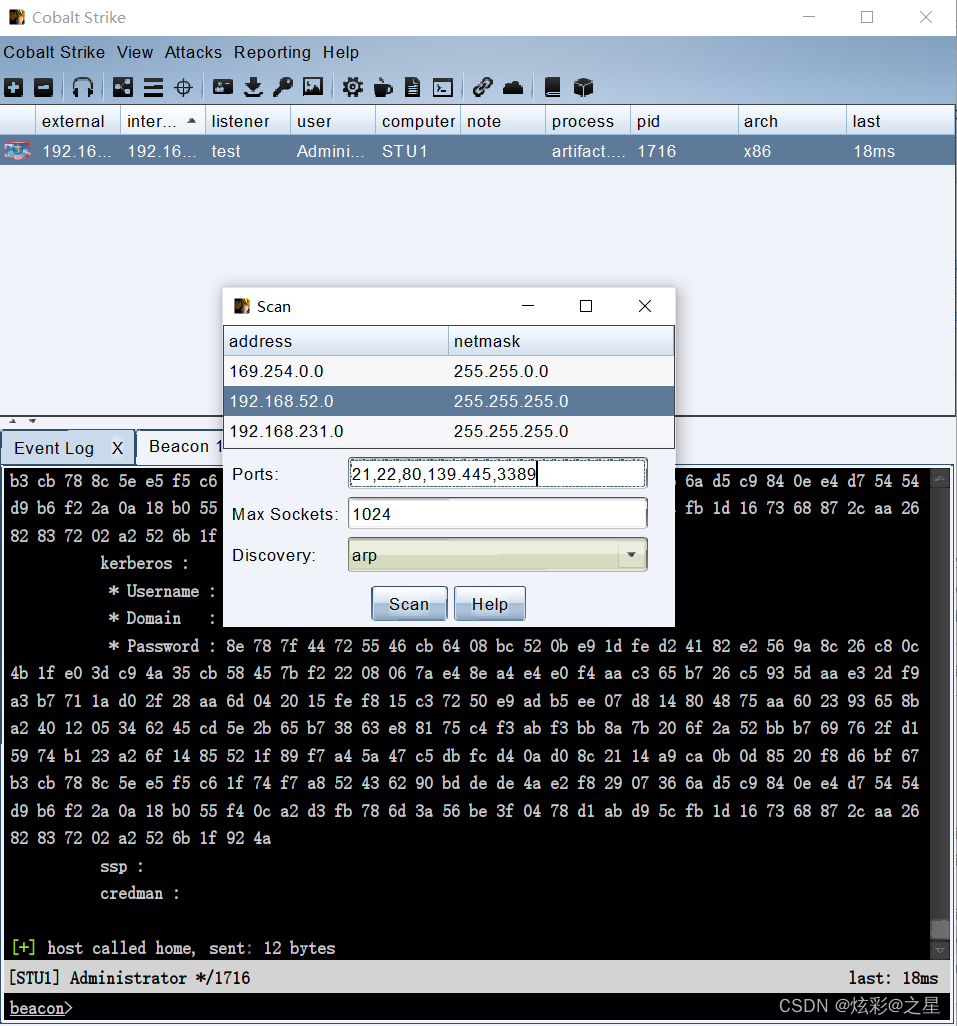Select the 192.168.52.0 address row
This screenshot has width=957, height=1026.
pos(449,401)
